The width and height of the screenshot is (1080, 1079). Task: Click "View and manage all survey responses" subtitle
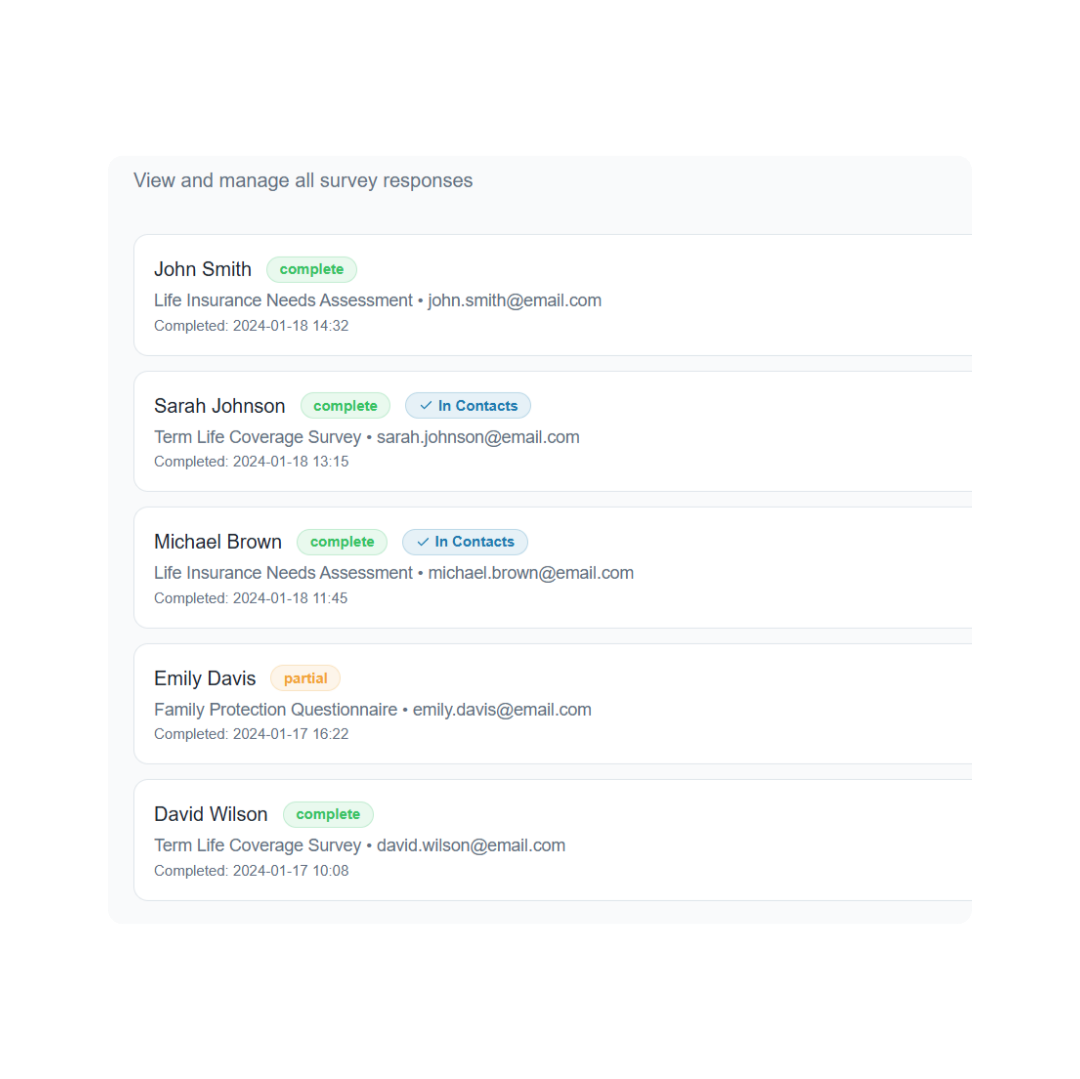pos(303,181)
